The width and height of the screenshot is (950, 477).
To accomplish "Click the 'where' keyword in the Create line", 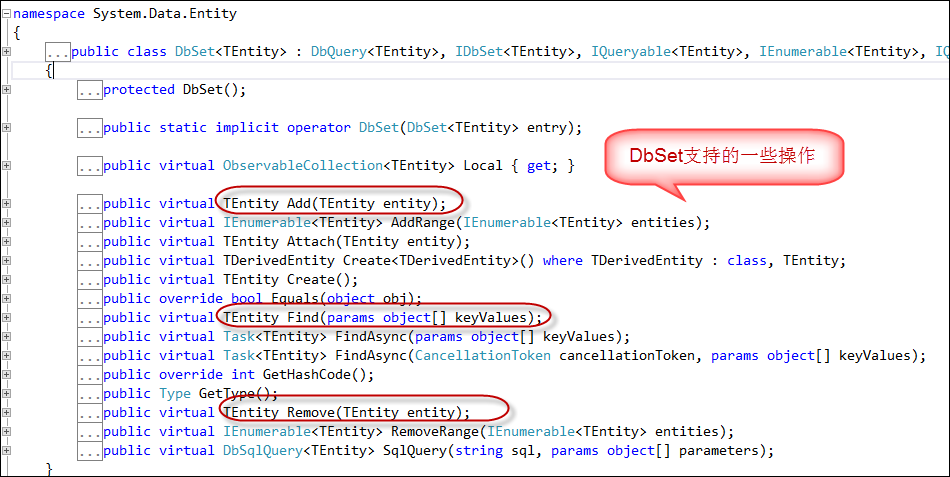I will tap(563, 261).
